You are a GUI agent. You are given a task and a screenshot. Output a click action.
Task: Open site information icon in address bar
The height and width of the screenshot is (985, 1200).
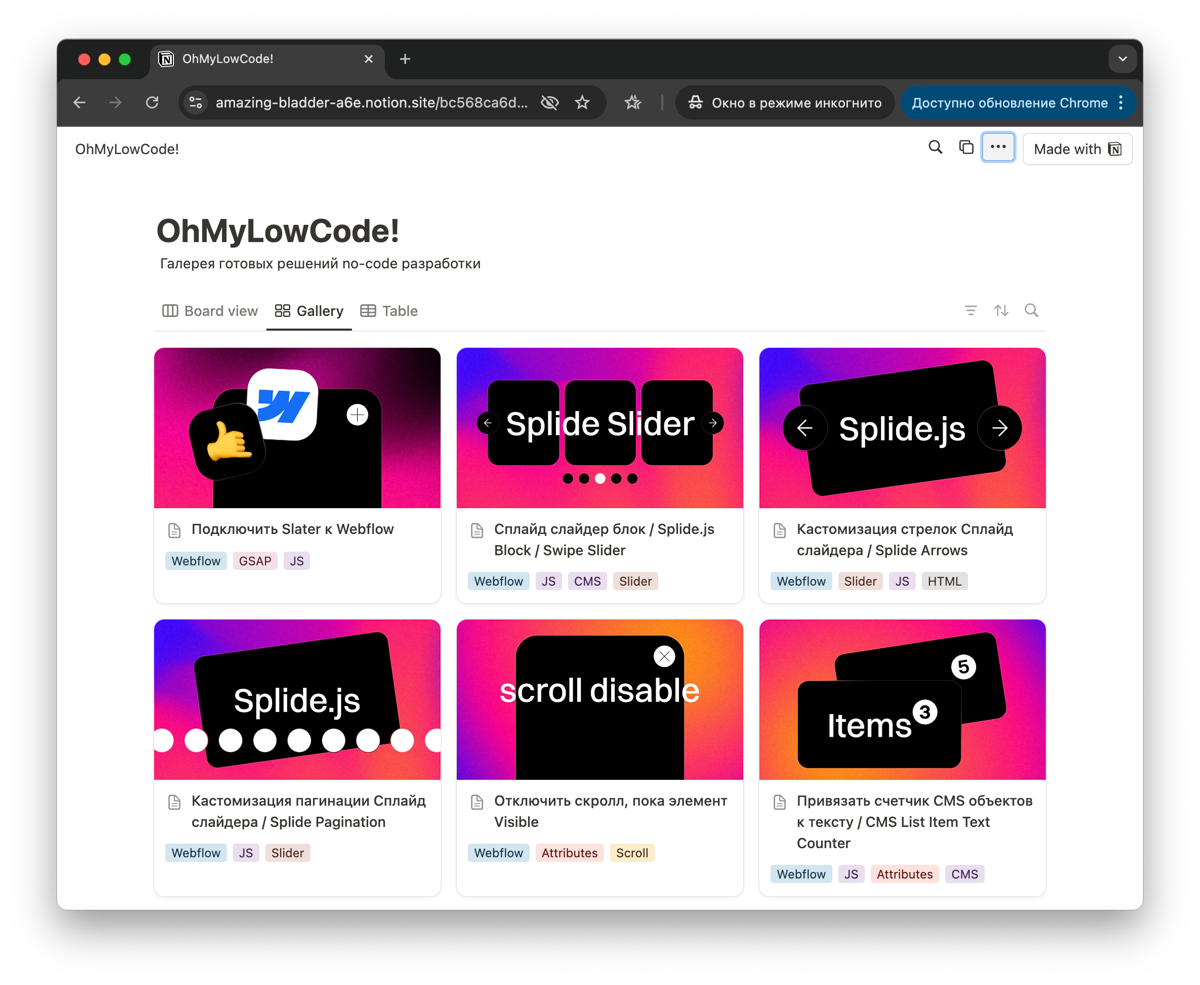[196, 103]
